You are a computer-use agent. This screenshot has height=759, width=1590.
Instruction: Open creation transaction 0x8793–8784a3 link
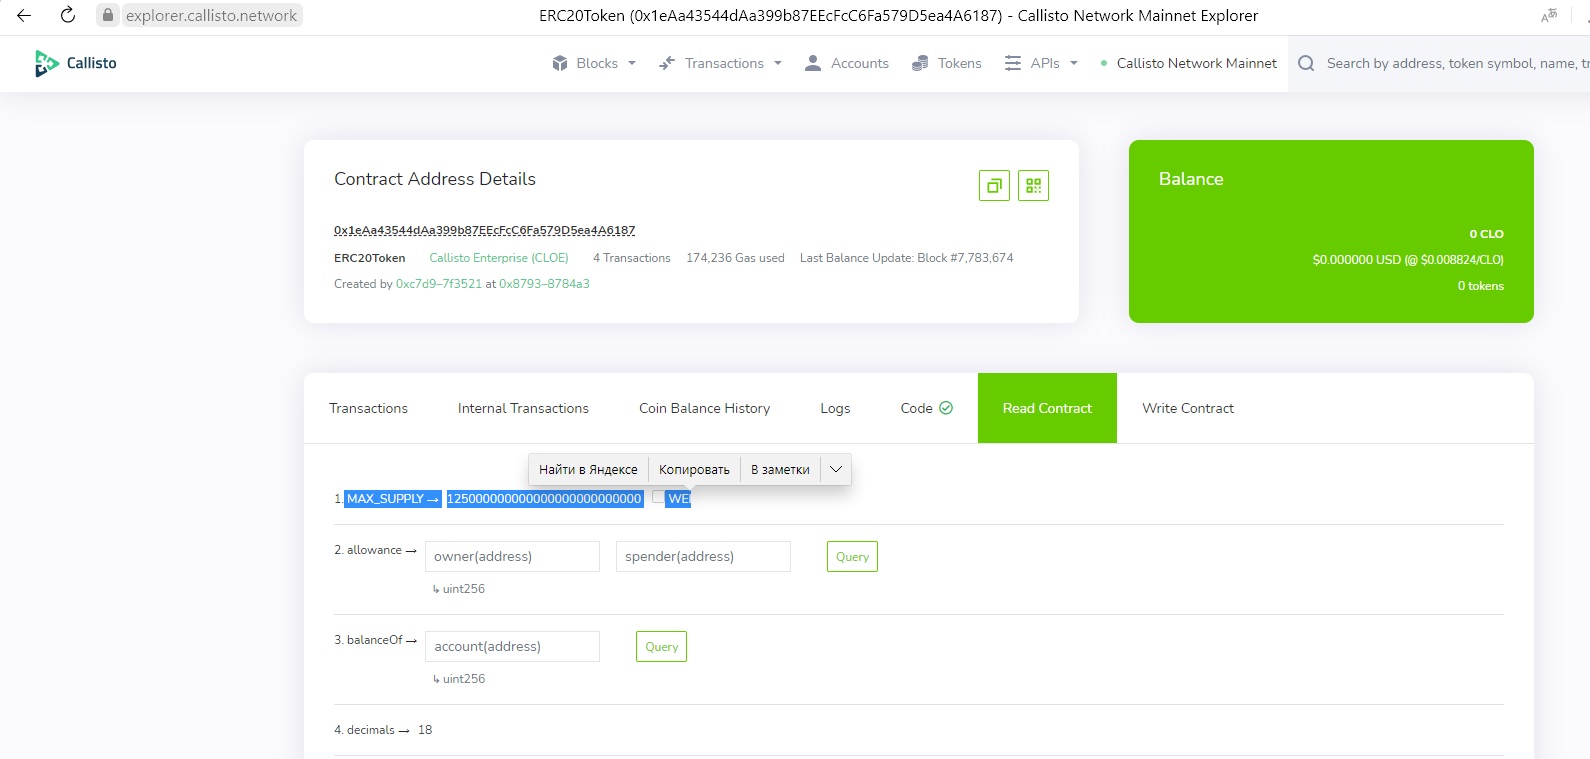pos(544,284)
